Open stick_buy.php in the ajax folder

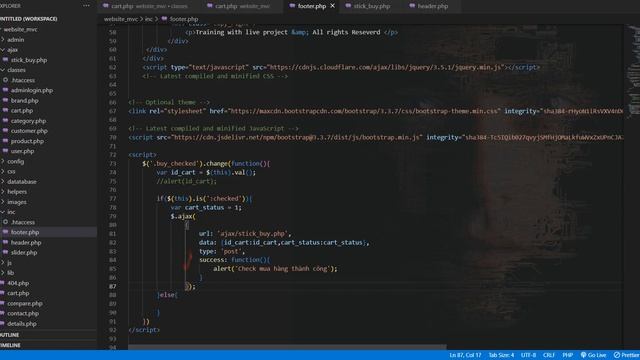coord(29,60)
